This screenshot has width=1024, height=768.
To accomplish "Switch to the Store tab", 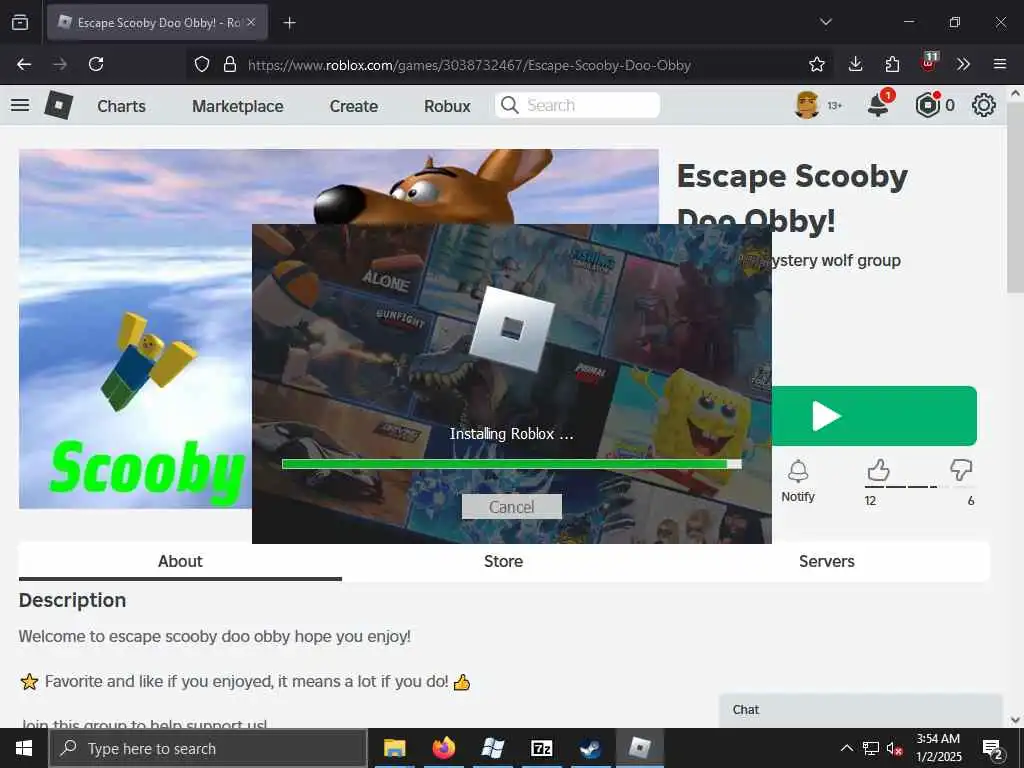I will 504,561.
